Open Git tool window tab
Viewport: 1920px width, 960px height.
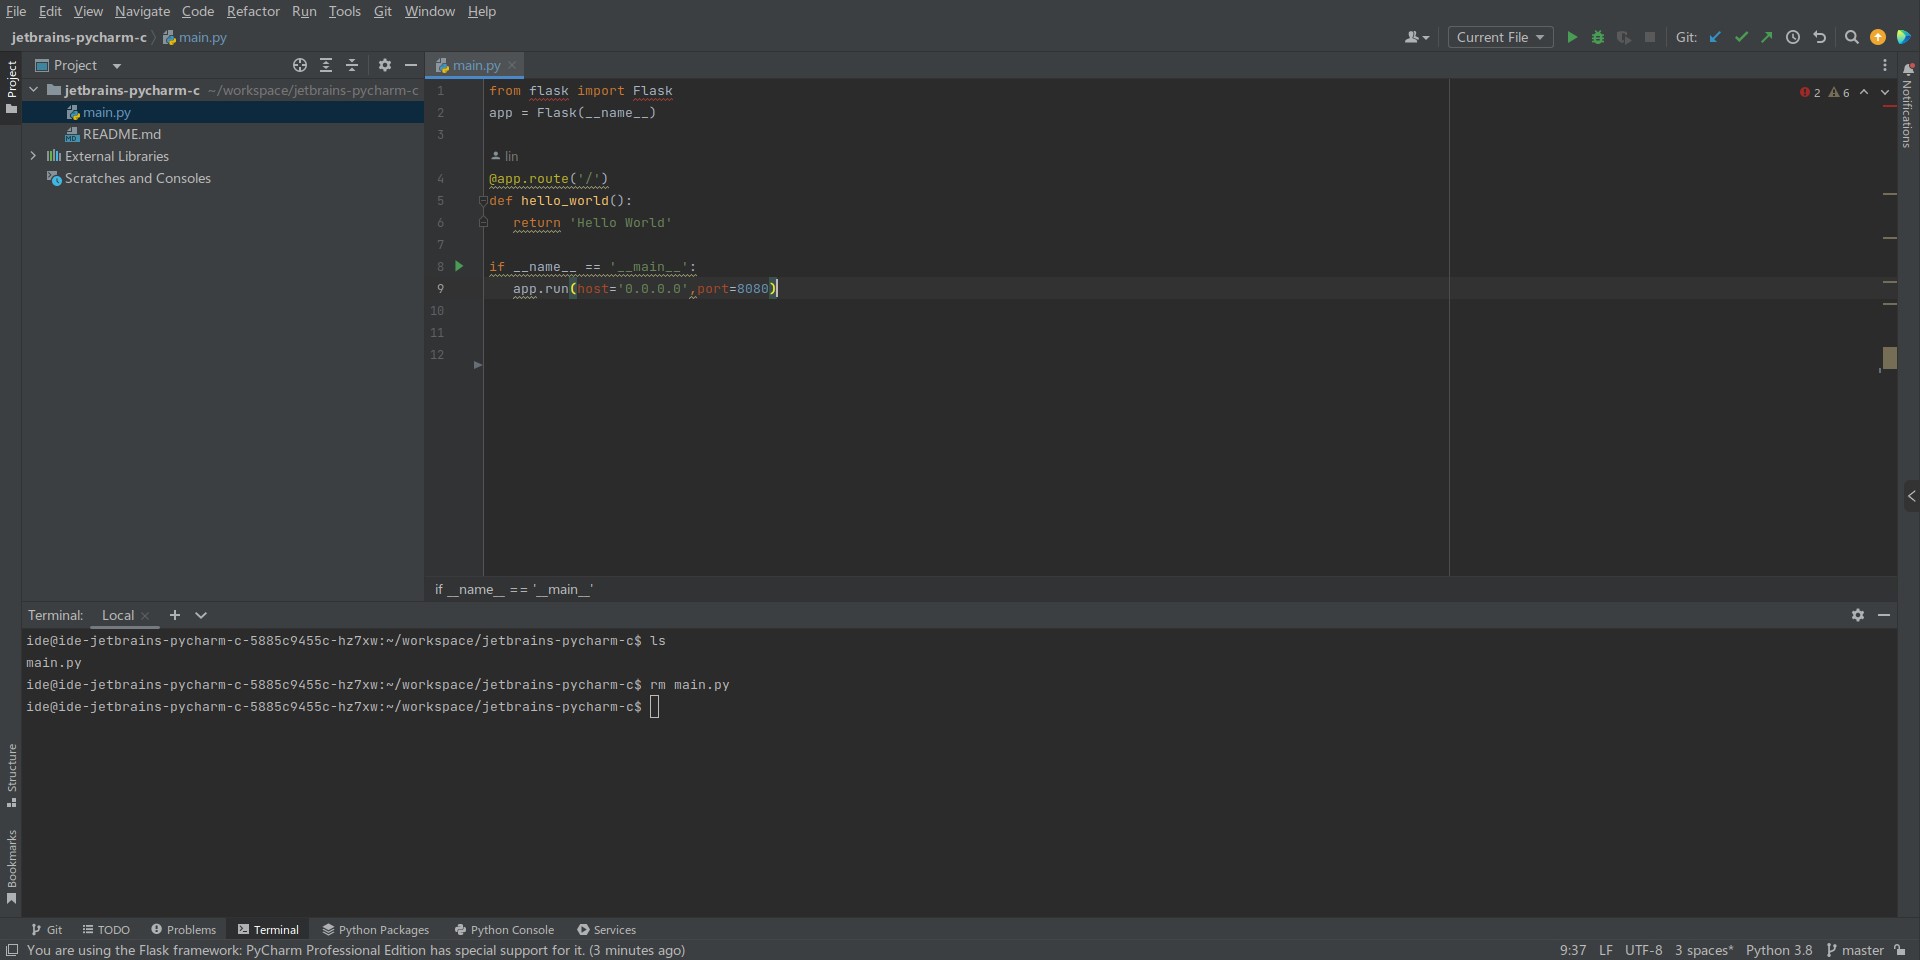click(x=47, y=929)
